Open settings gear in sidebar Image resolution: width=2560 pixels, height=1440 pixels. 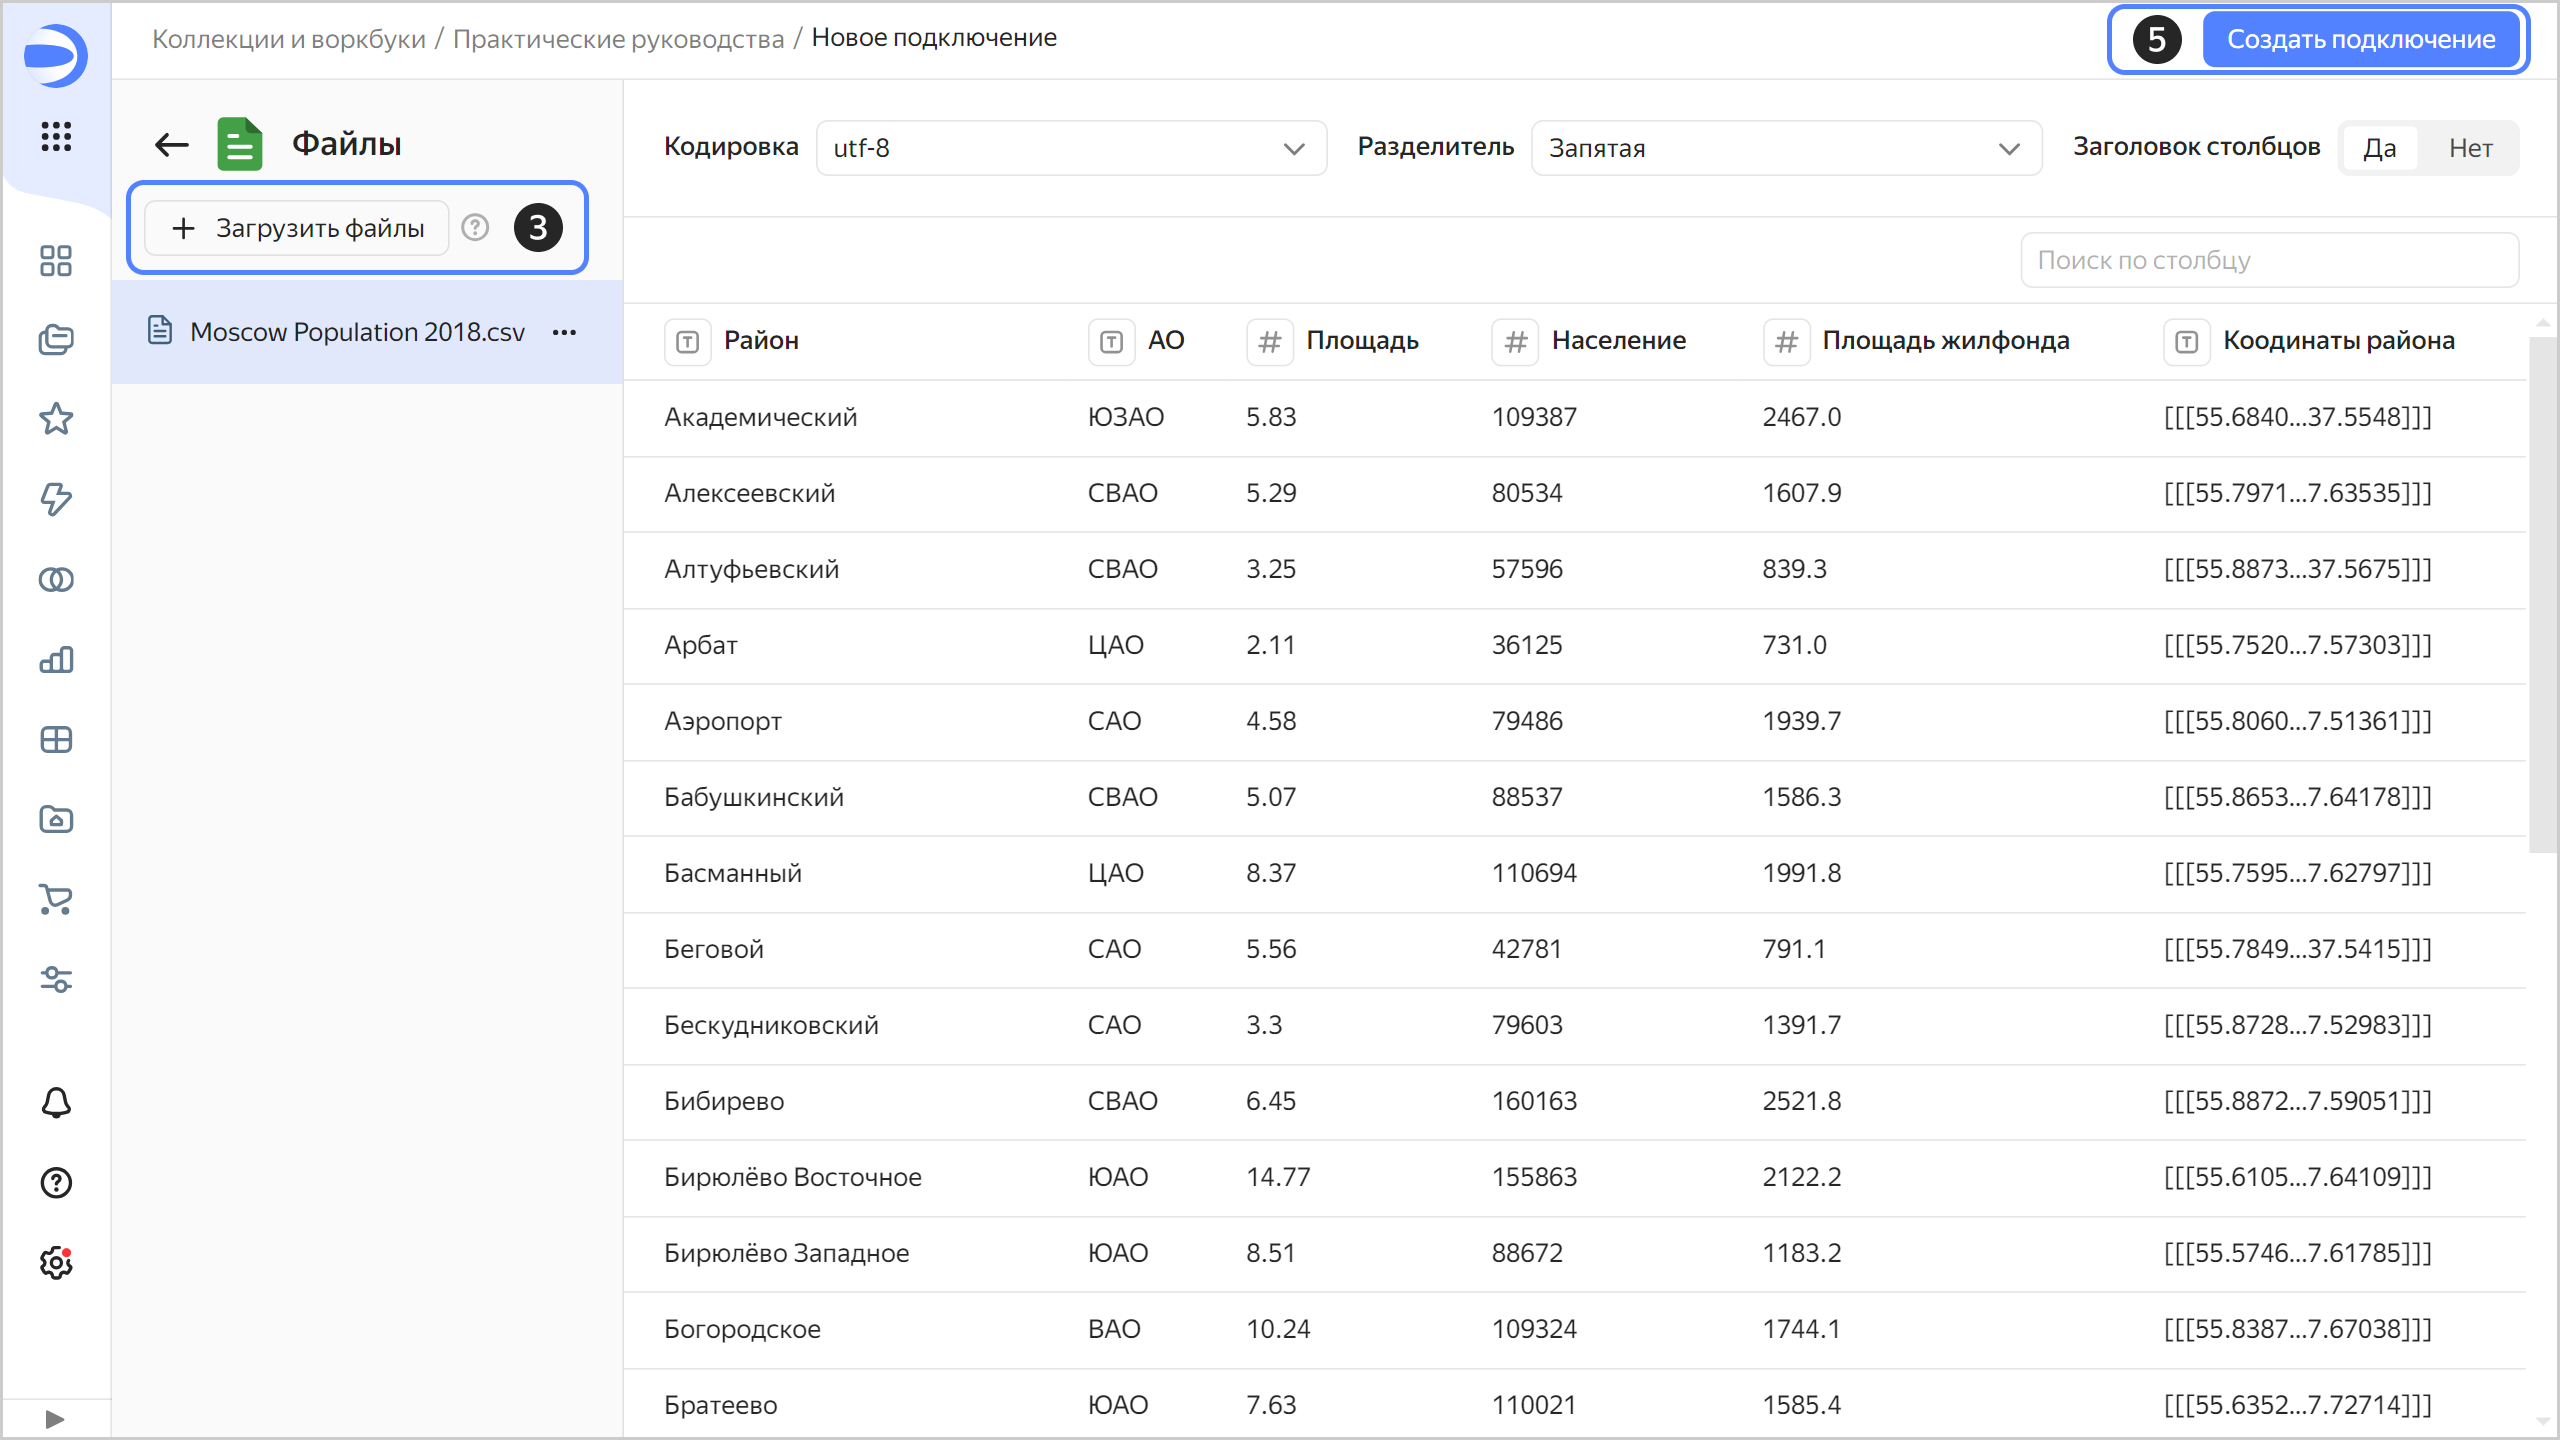[x=56, y=1263]
